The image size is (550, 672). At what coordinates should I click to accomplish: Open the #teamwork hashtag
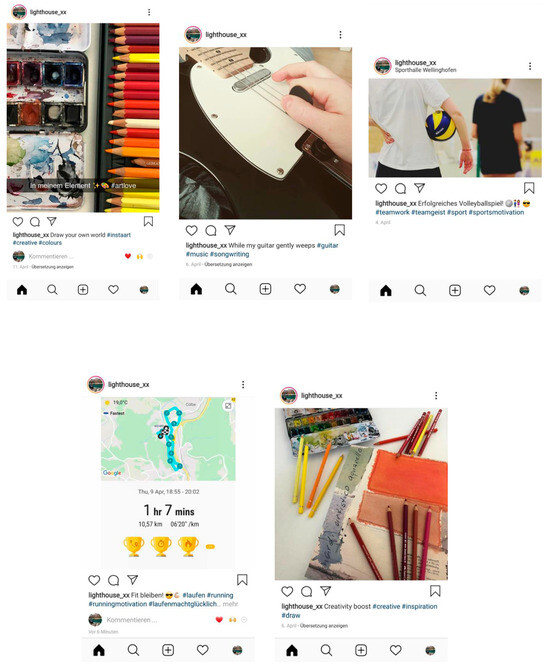pos(392,212)
